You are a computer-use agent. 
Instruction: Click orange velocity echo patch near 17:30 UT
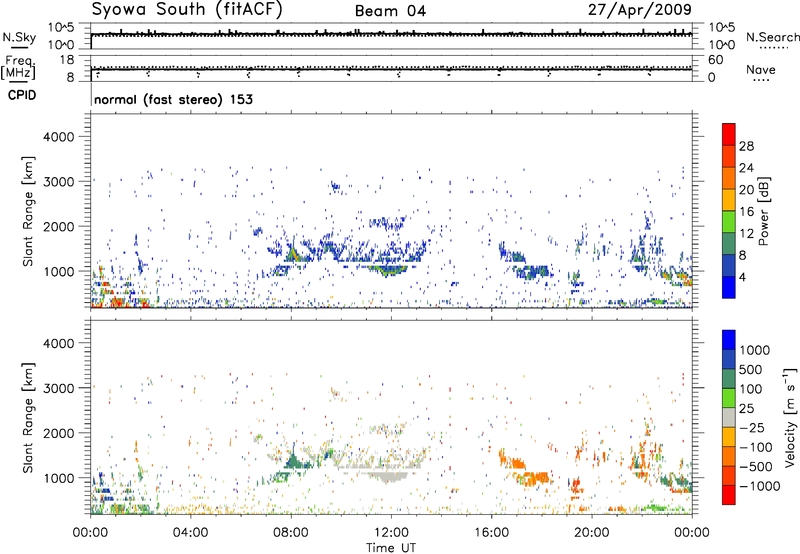[535, 478]
